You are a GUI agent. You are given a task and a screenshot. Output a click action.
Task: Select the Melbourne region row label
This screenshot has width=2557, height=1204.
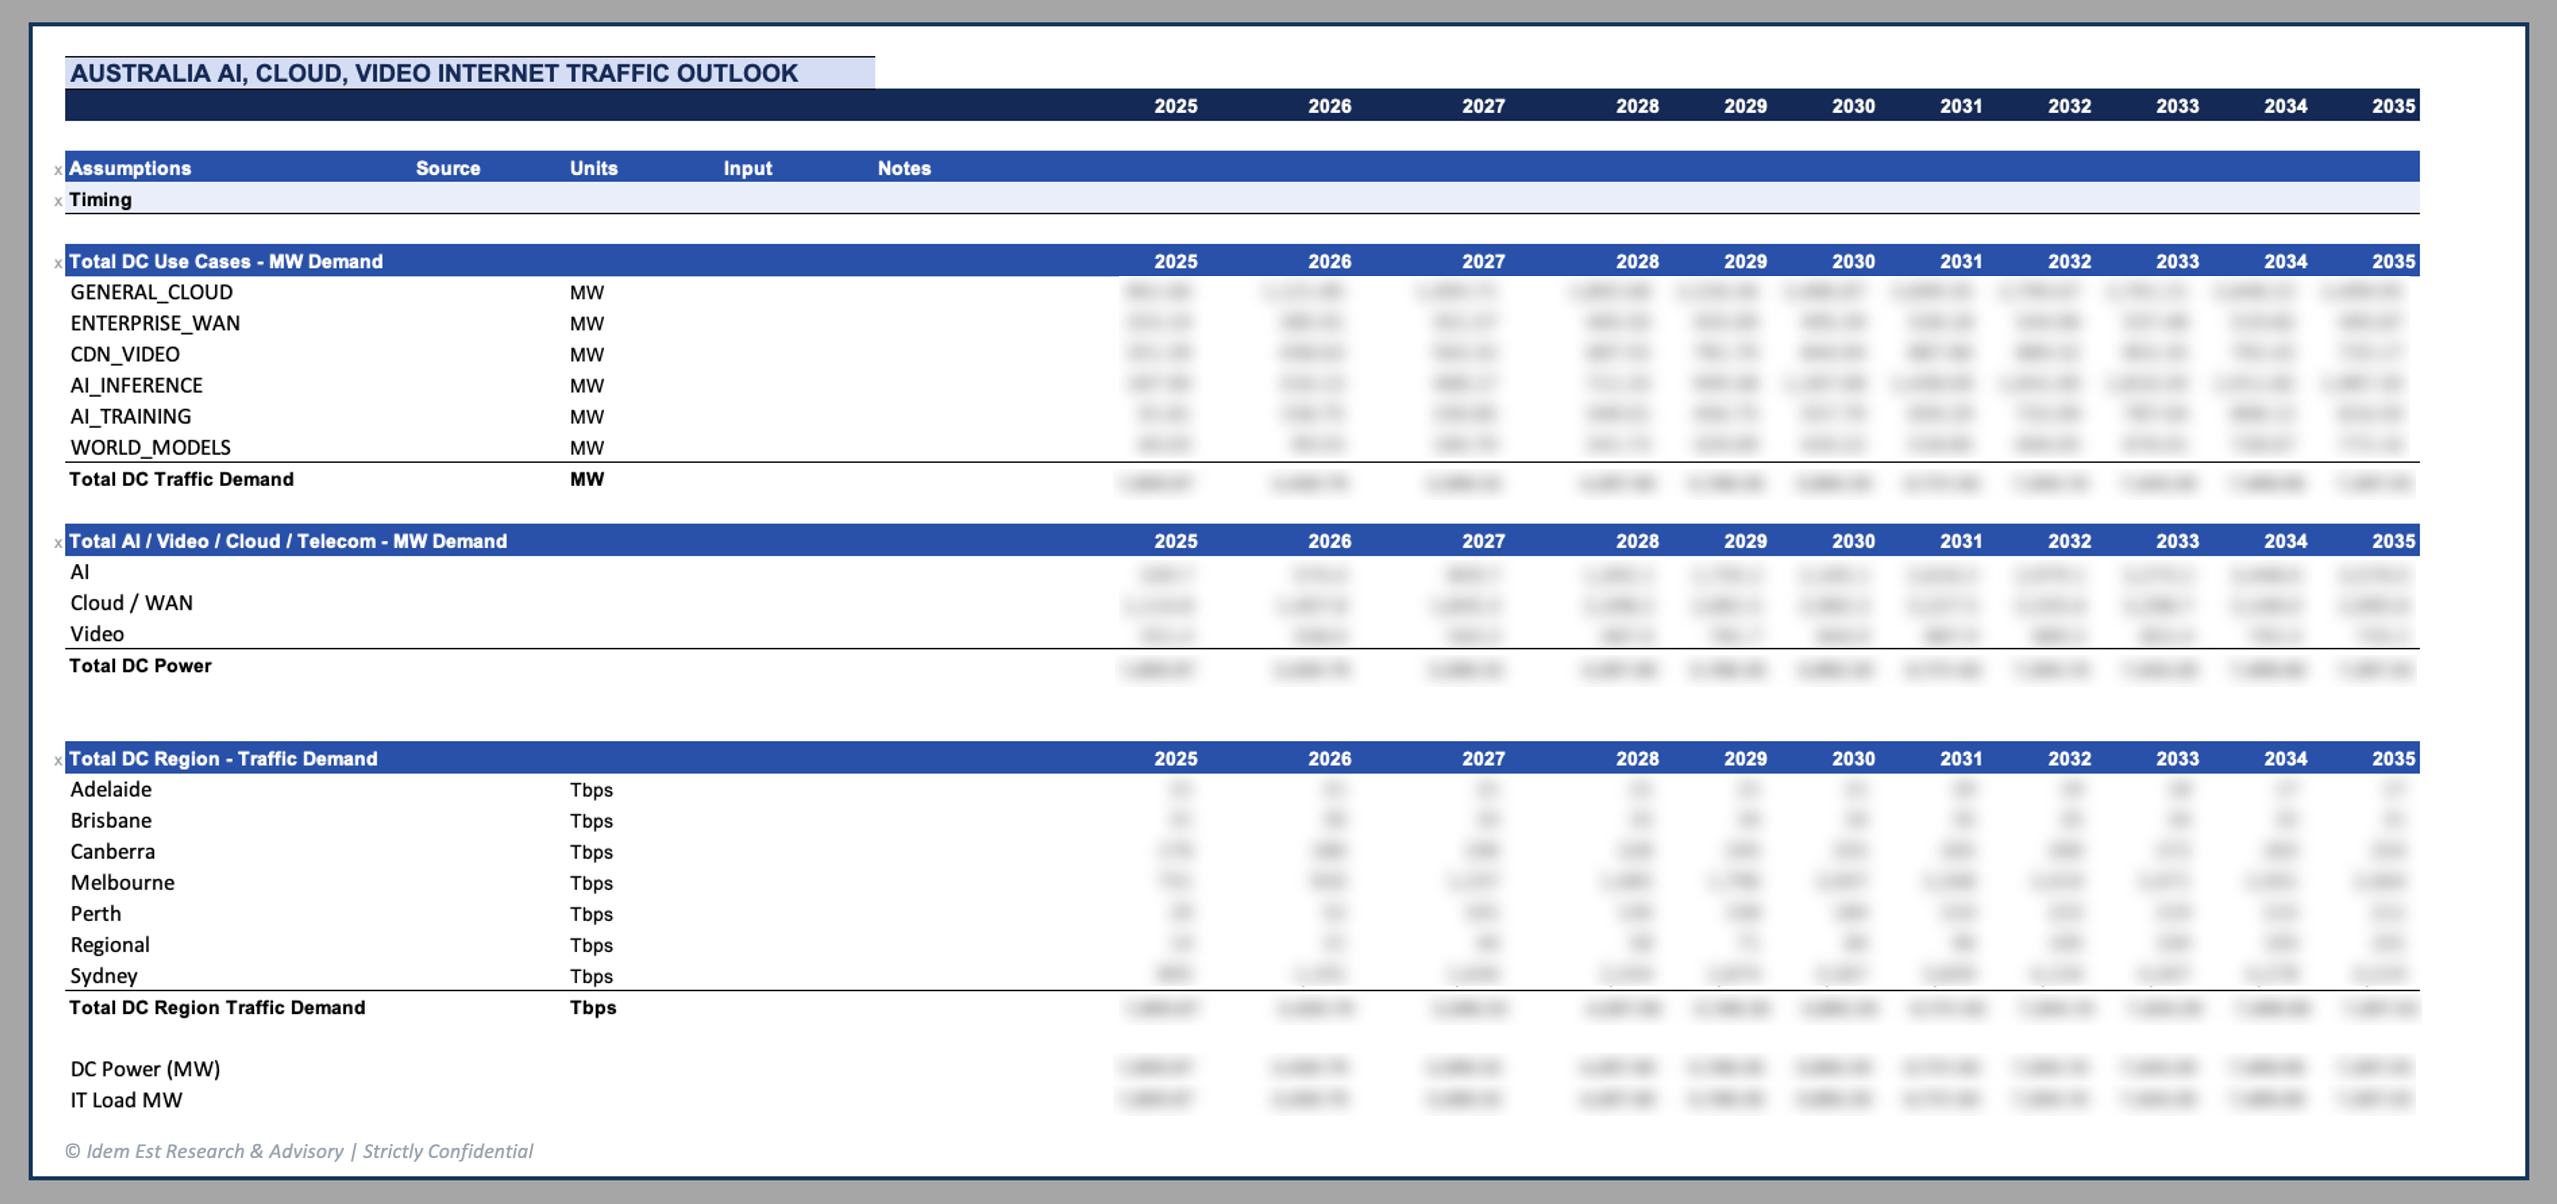[x=122, y=882]
